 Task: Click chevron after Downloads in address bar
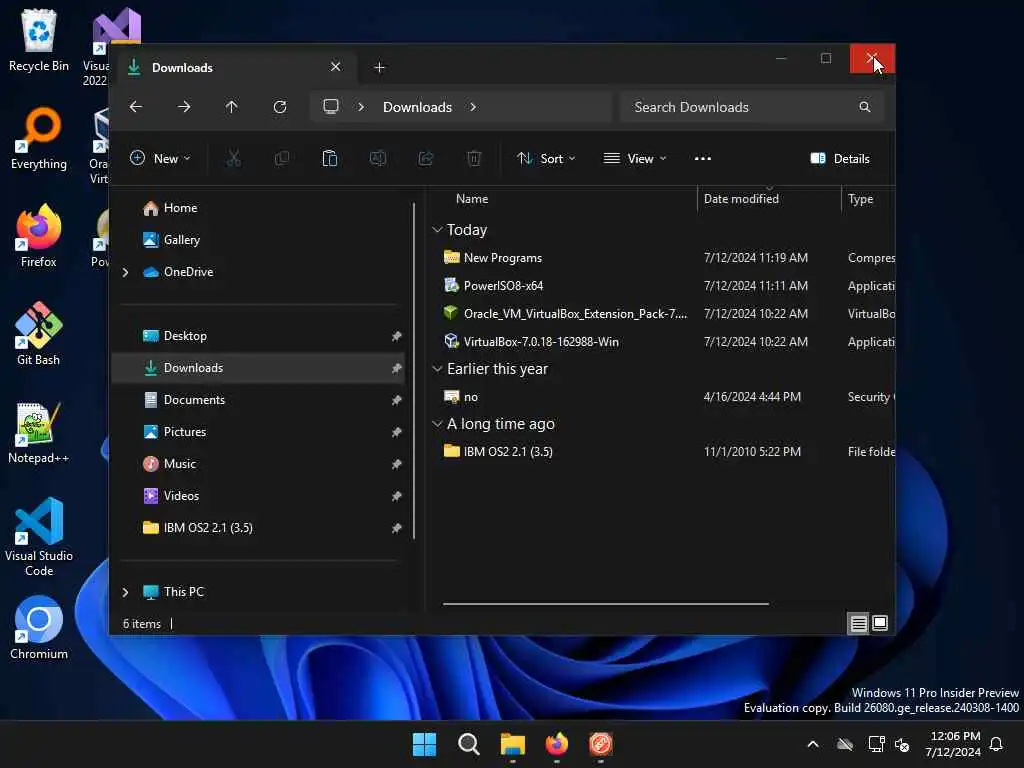tap(473, 106)
